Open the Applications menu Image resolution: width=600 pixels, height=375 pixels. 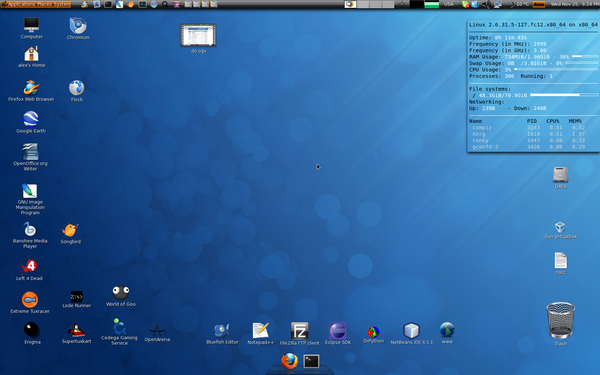[21, 4]
